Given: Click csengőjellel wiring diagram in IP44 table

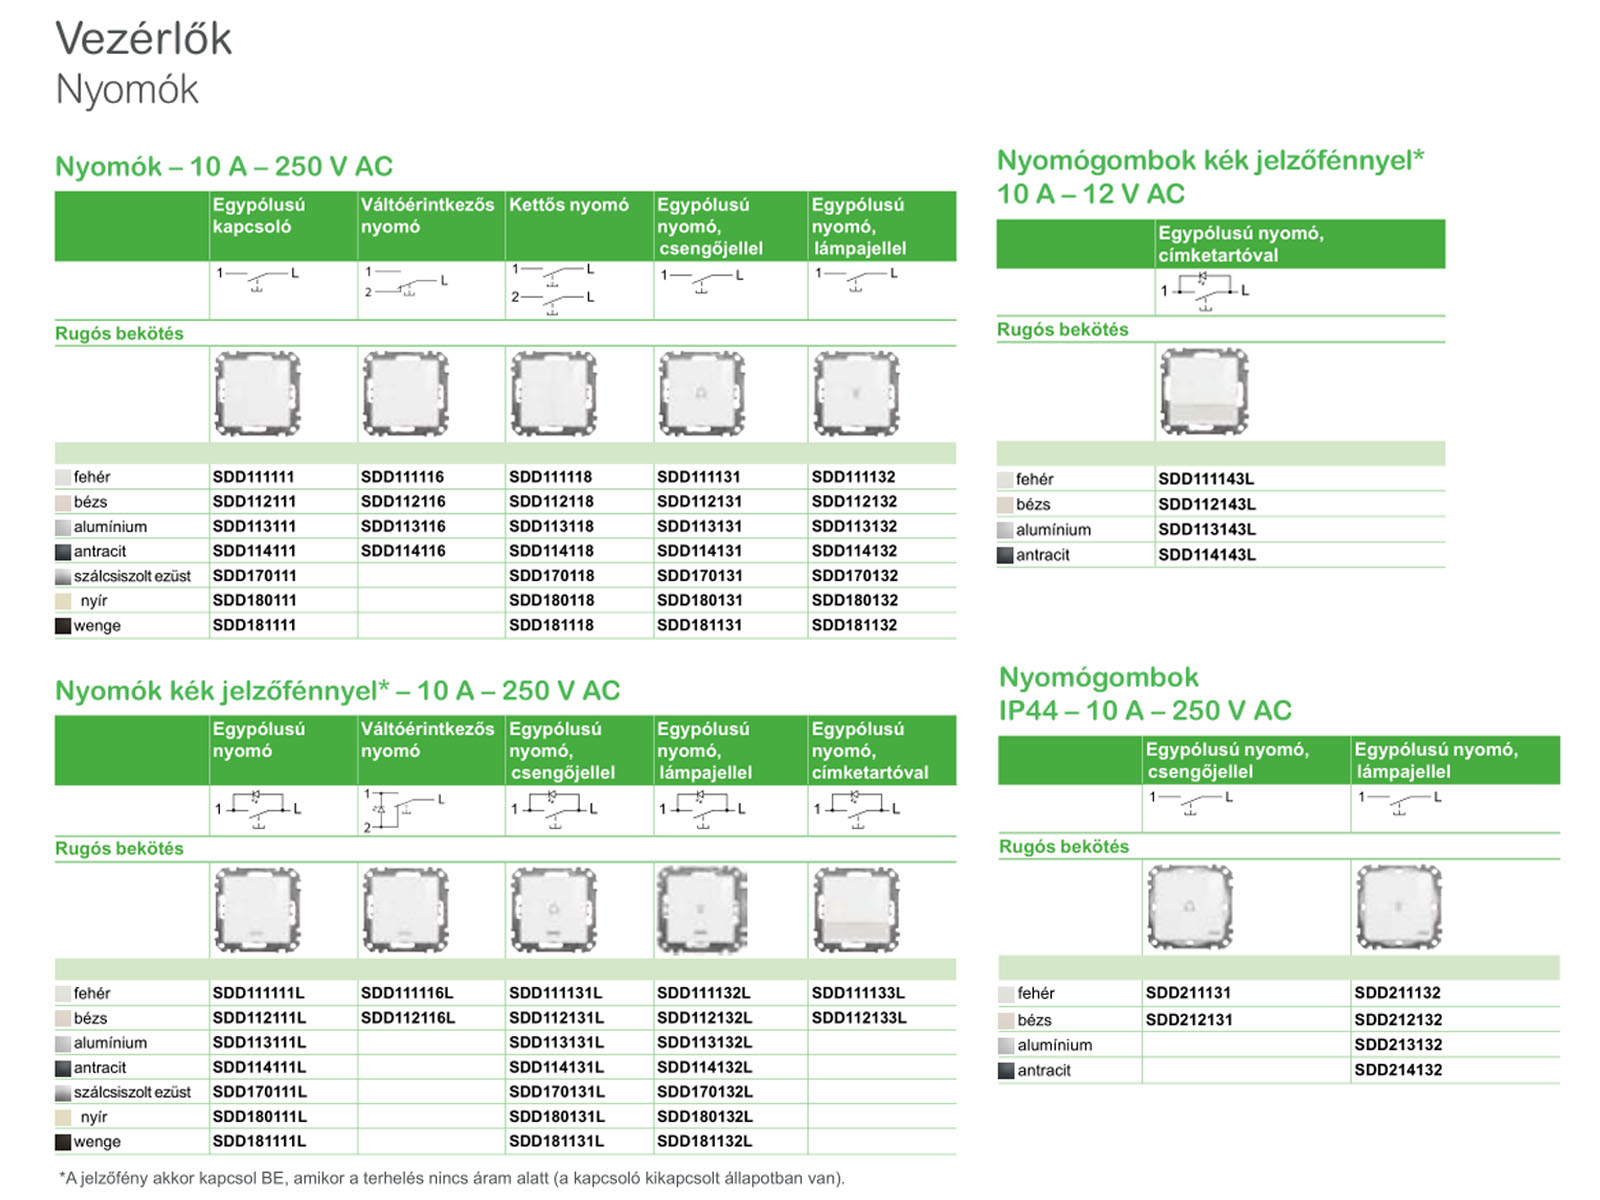Looking at the screenshot, I should click(x=1192, y=803).
